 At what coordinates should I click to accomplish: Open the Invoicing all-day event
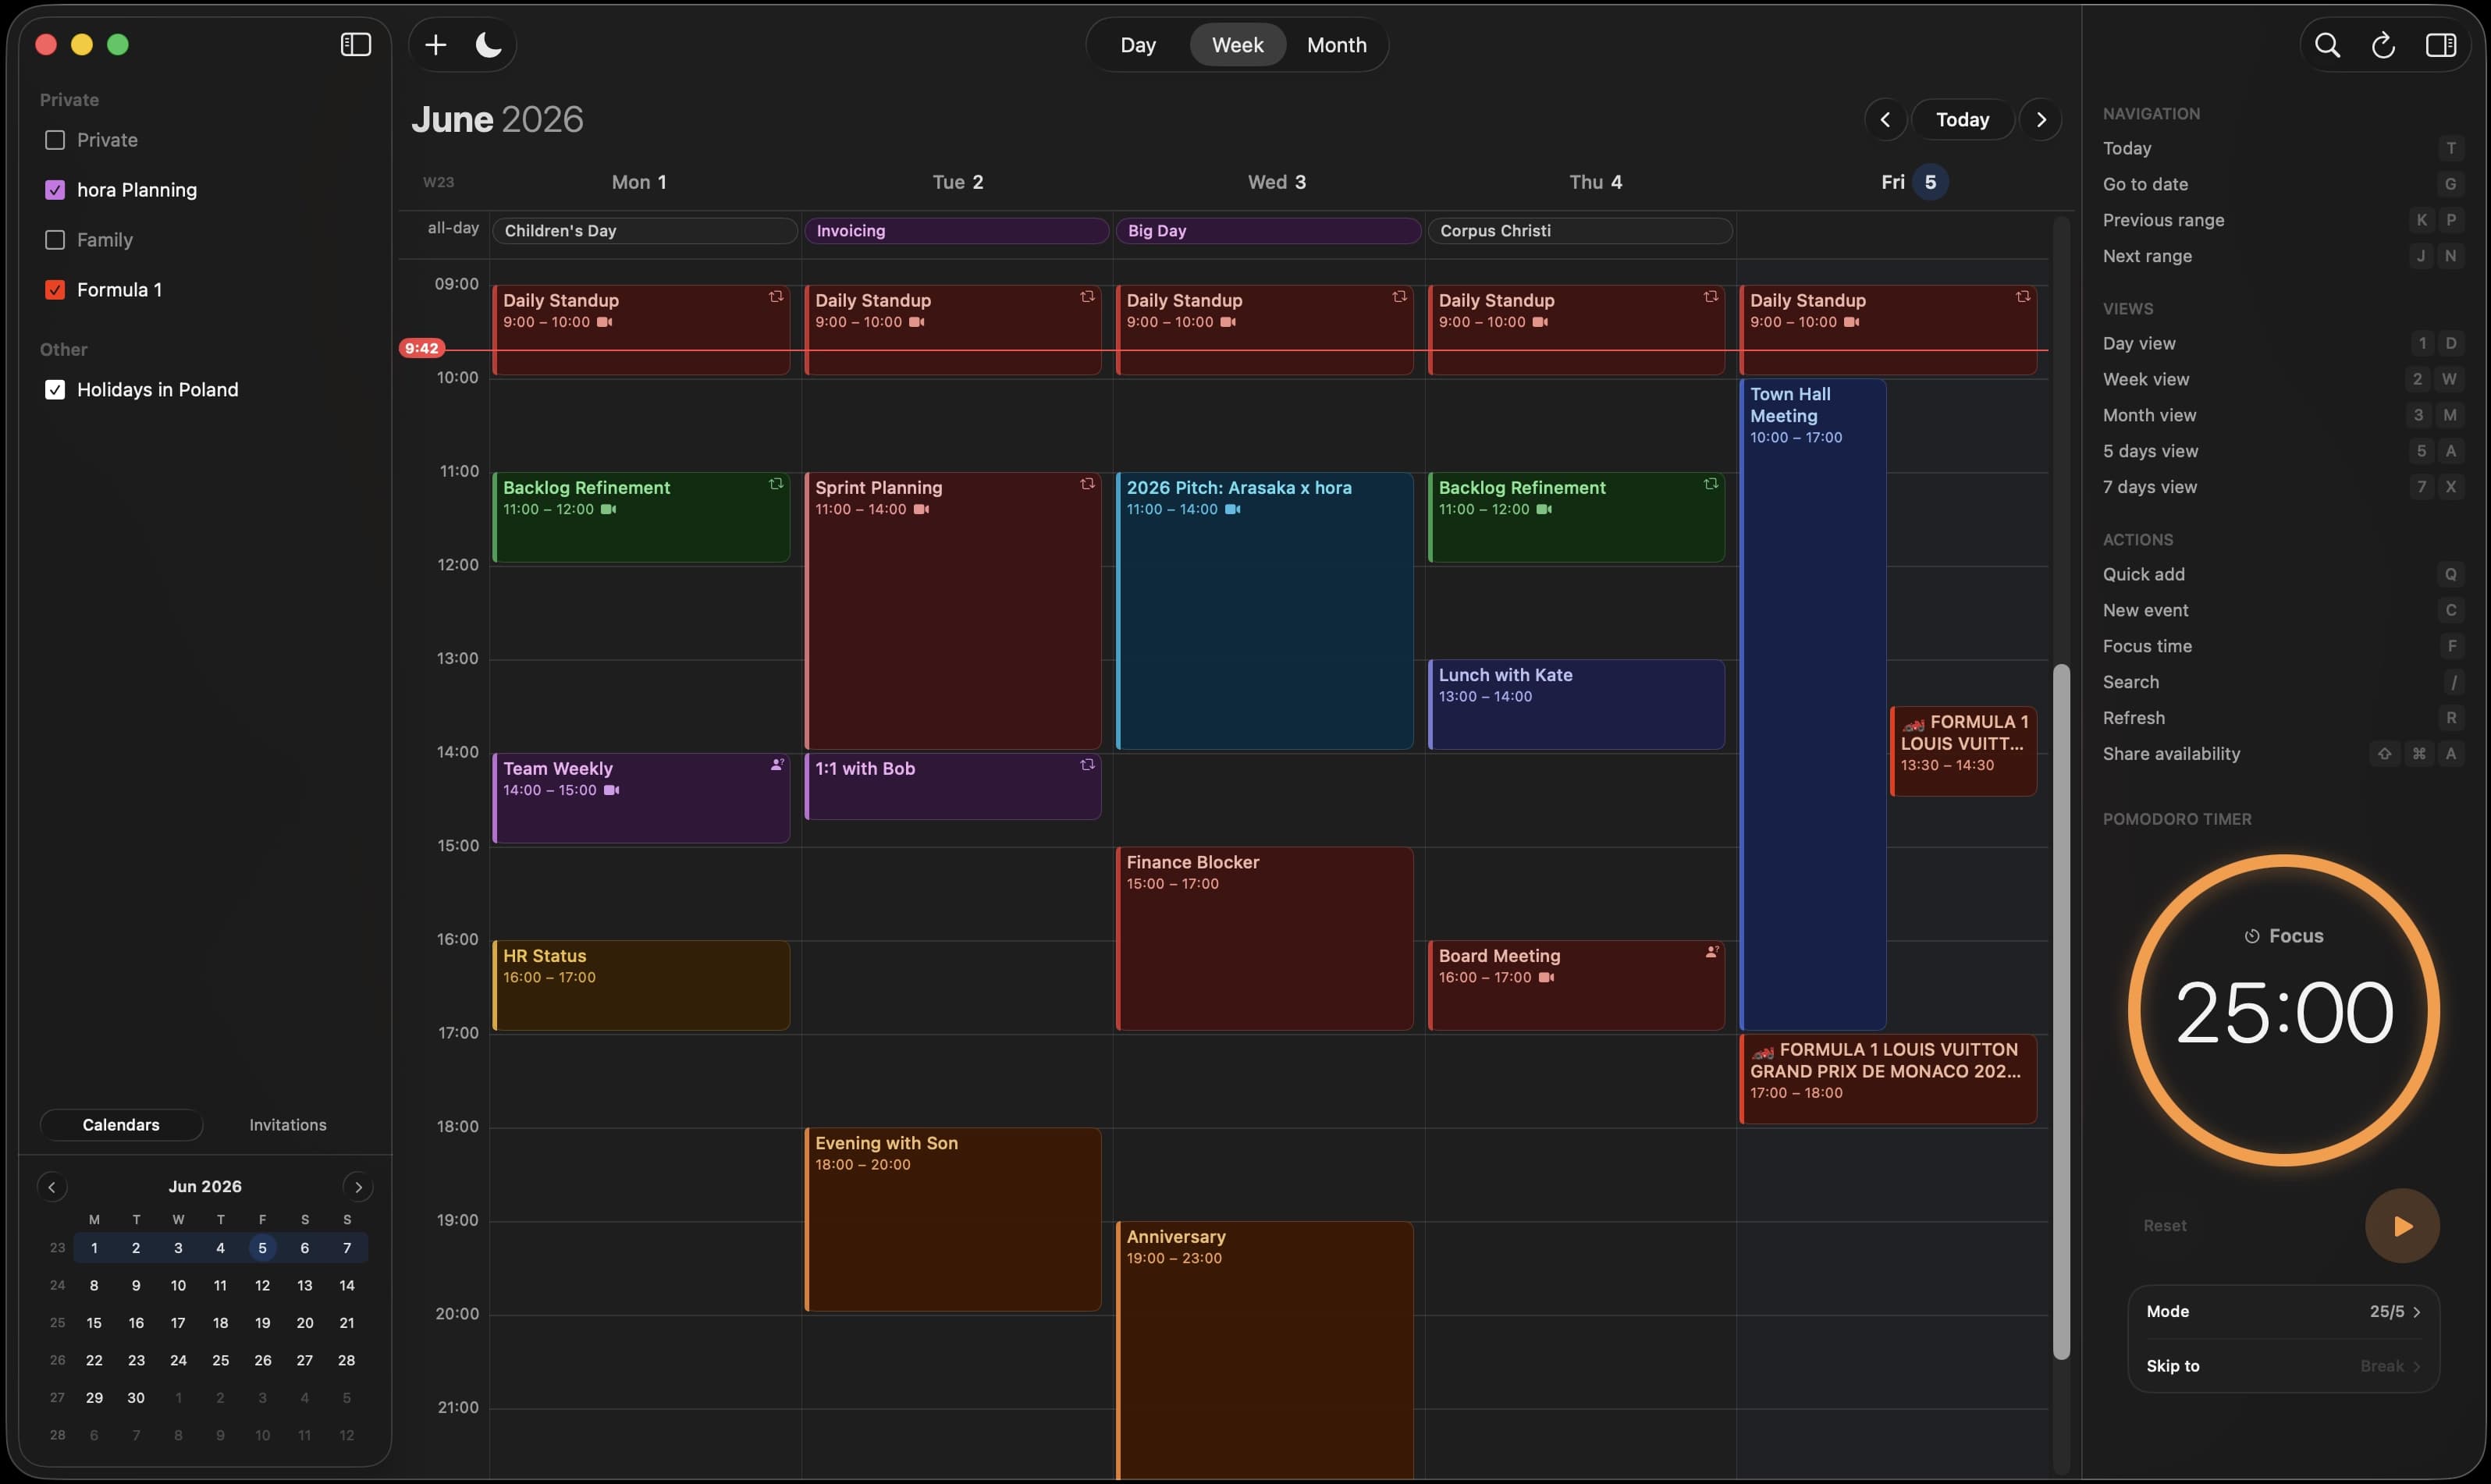point(956,231)
